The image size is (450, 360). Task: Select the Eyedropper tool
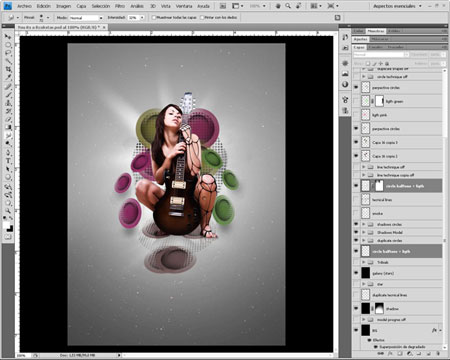click(x=8, y=78)
